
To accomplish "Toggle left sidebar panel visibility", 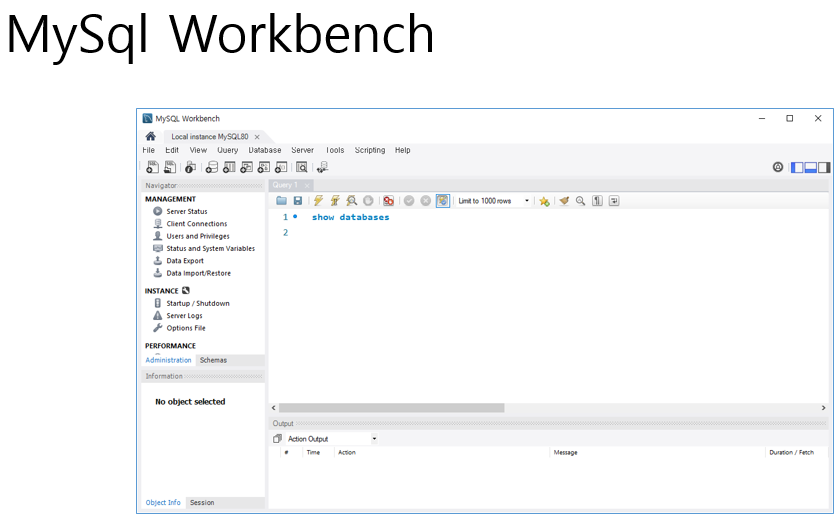I will (797, 167).
